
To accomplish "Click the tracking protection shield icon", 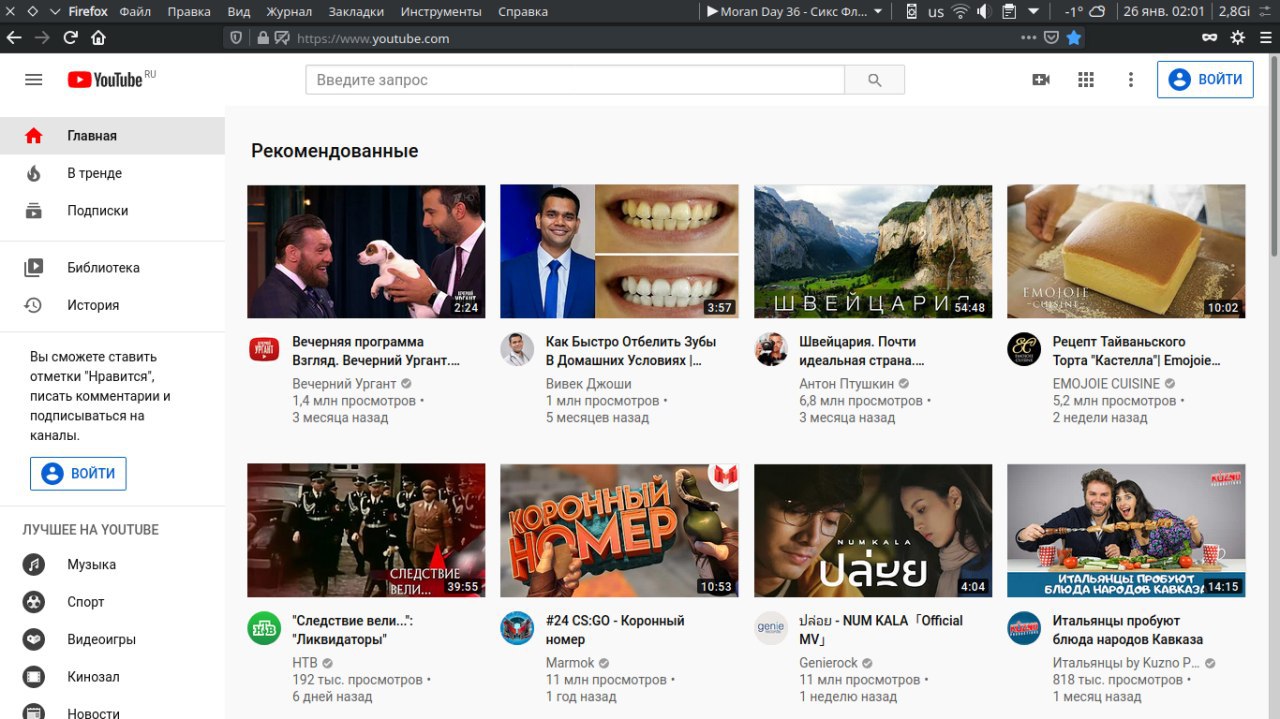I will click(x=236, y=38).
